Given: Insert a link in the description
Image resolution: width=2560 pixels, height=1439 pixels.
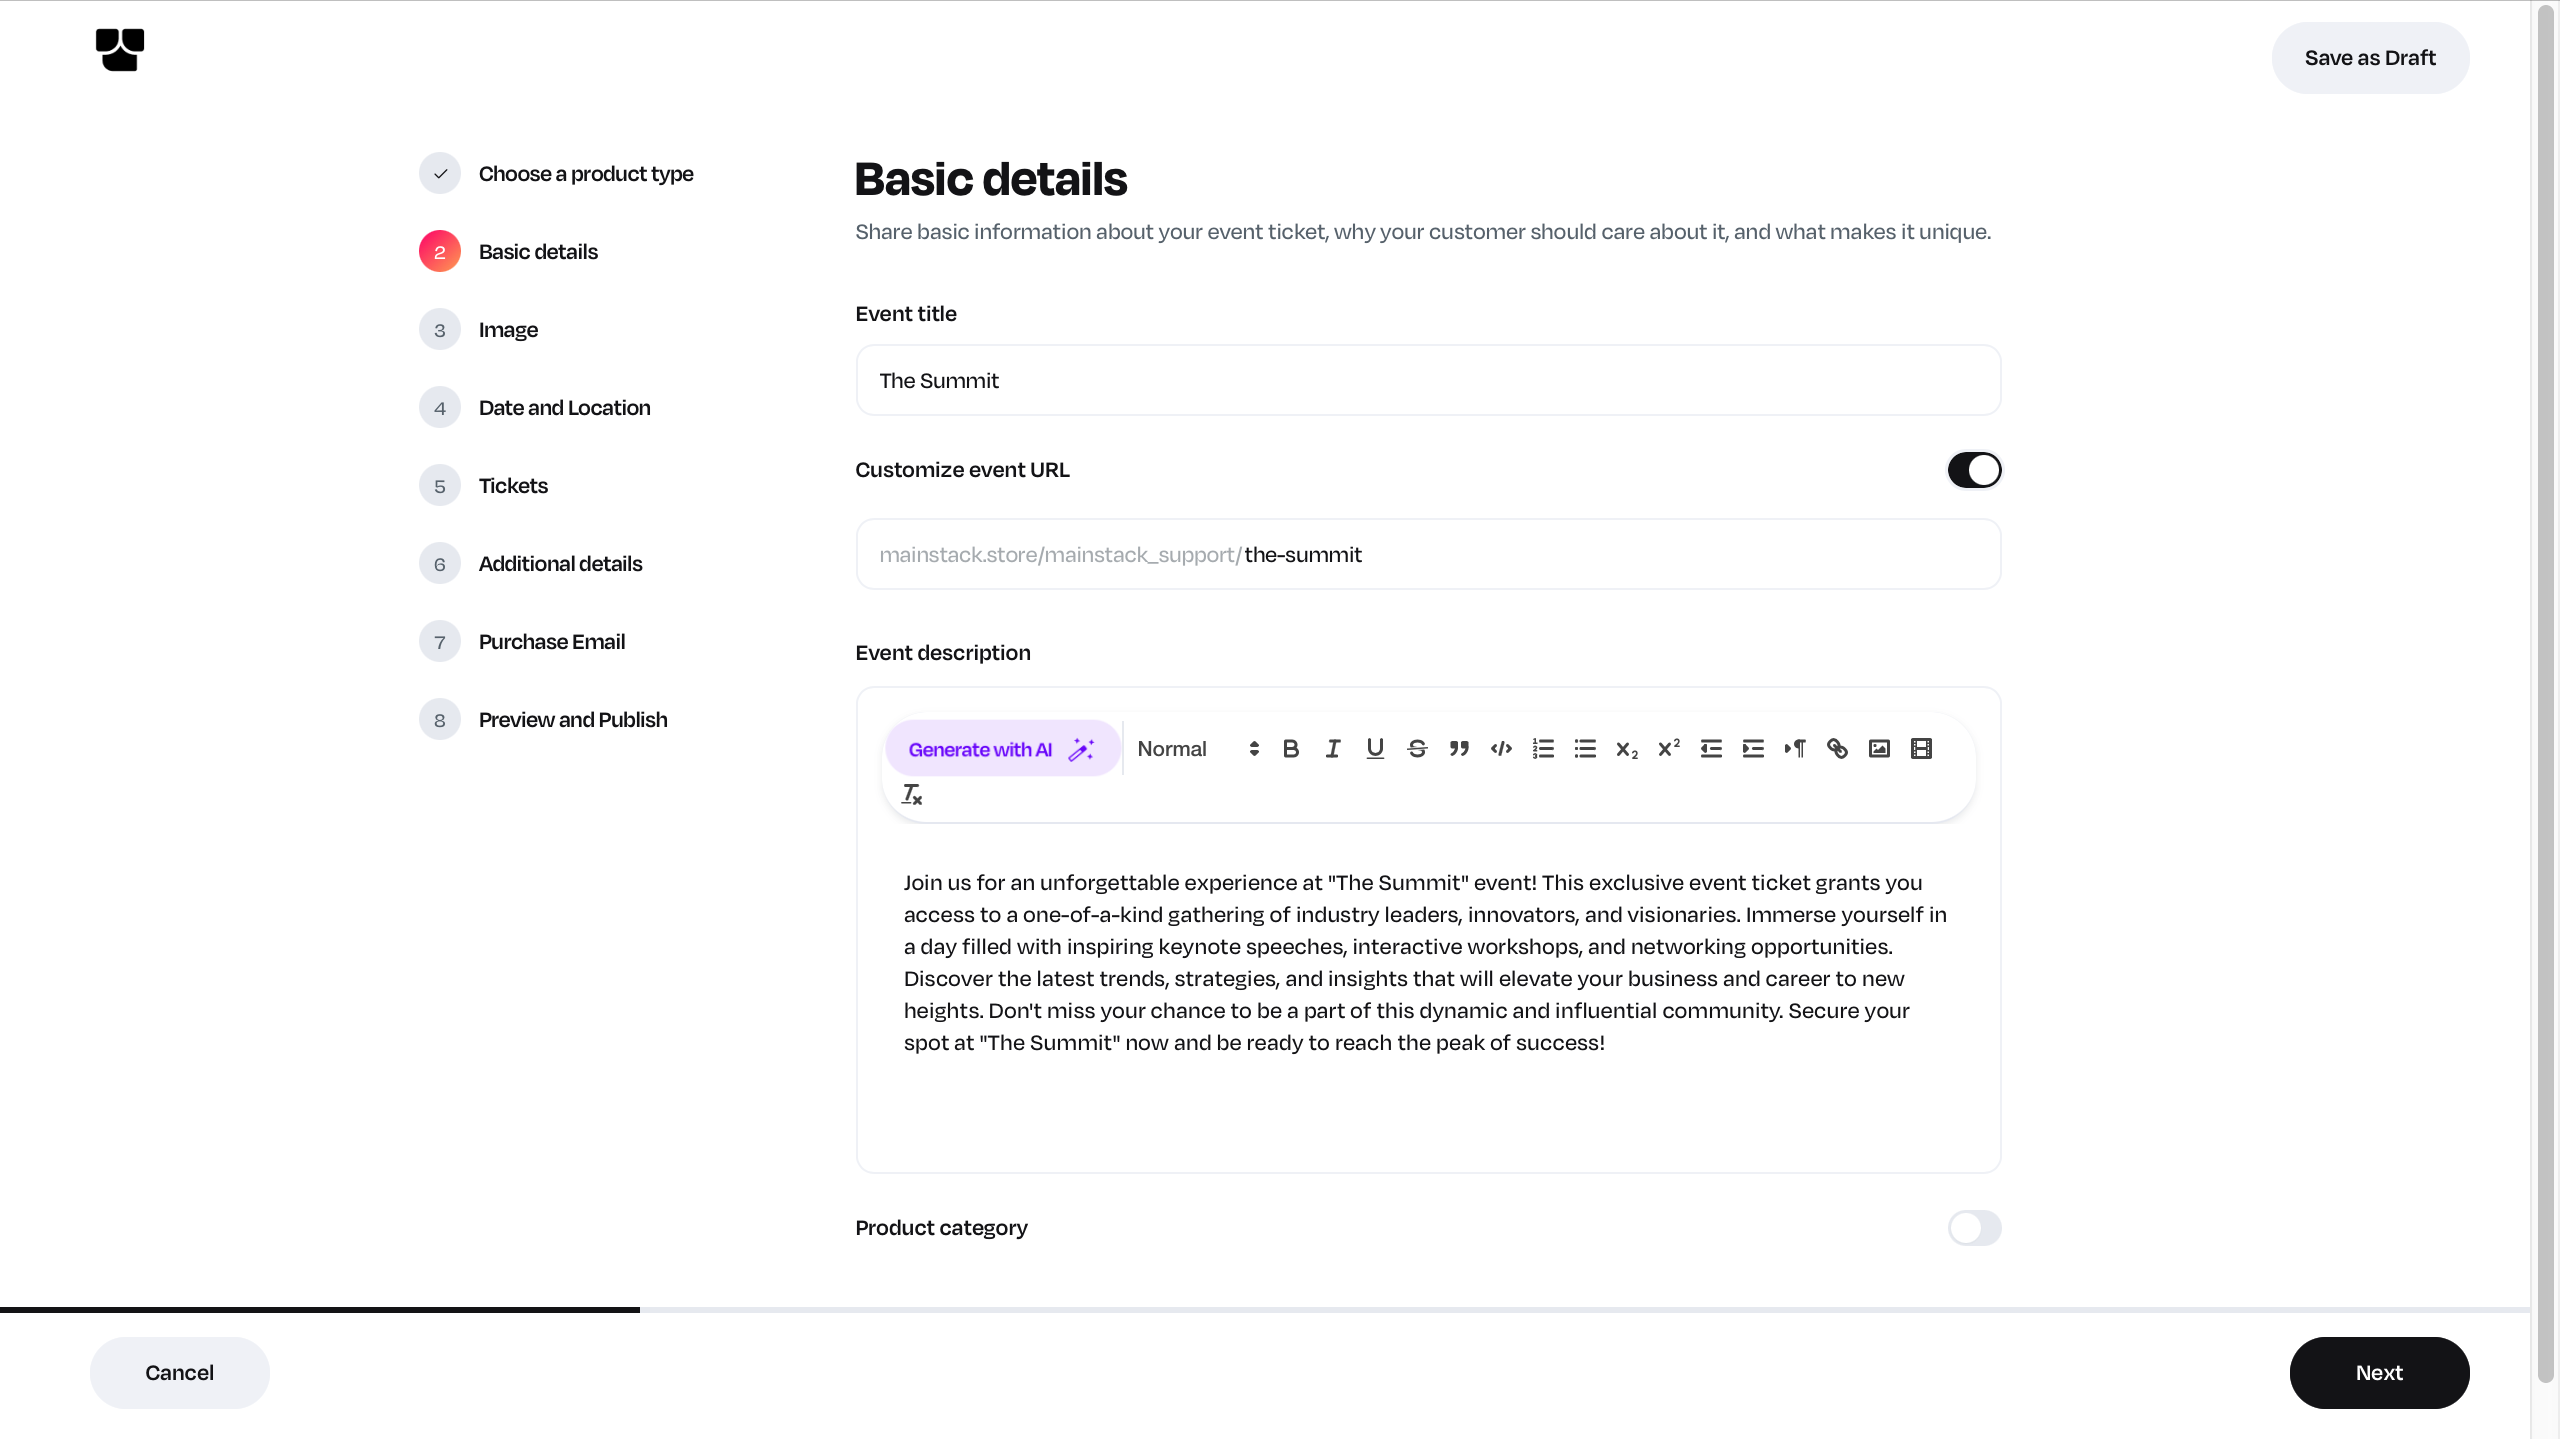Looking at the screenshot, I should click(1837, 749).
